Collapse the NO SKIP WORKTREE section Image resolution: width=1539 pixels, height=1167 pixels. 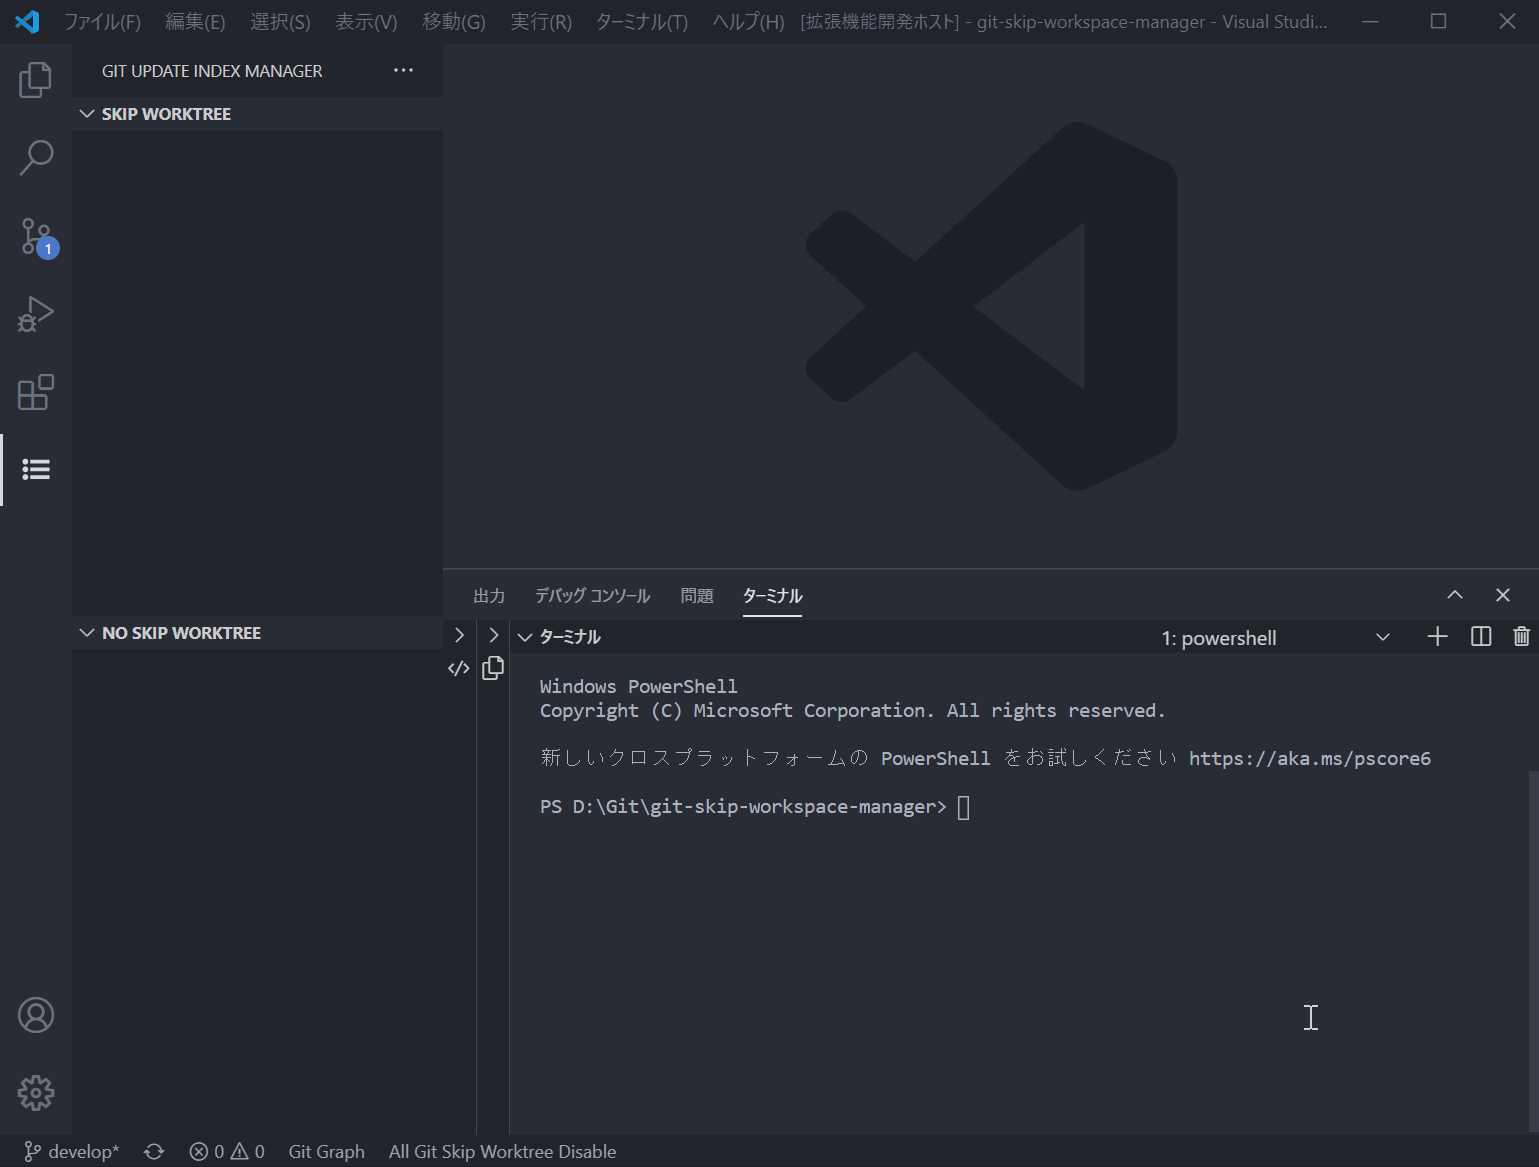(87, 633)
